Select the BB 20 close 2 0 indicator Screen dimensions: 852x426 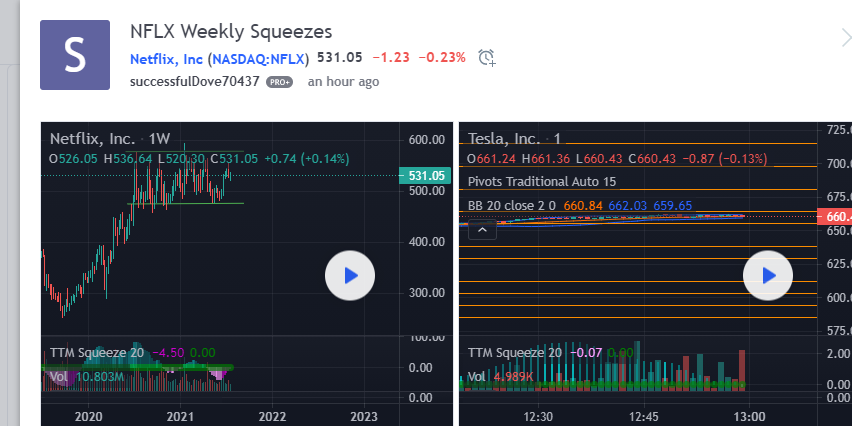point(512,206)
